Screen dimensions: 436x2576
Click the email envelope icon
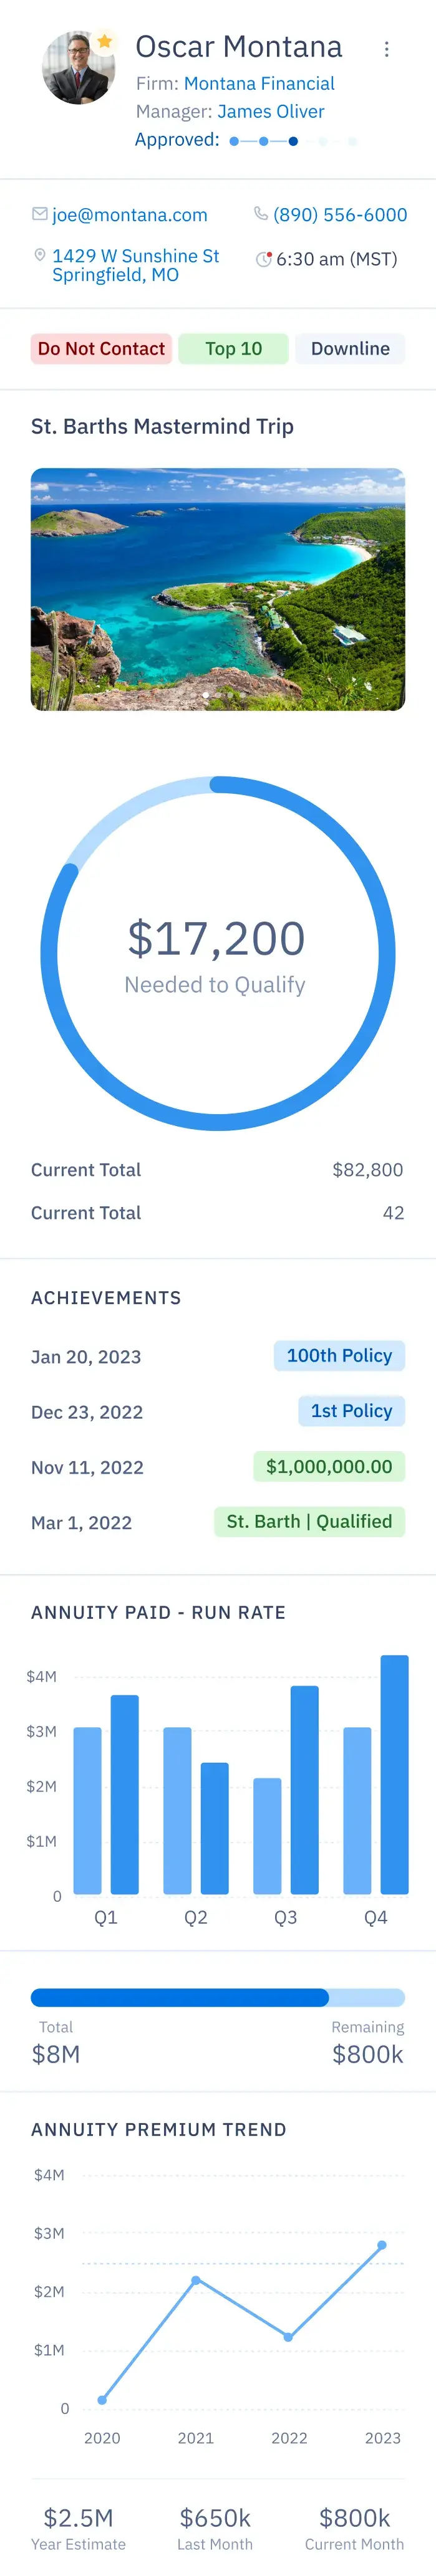pyautogui.click(x=38, y=215)
